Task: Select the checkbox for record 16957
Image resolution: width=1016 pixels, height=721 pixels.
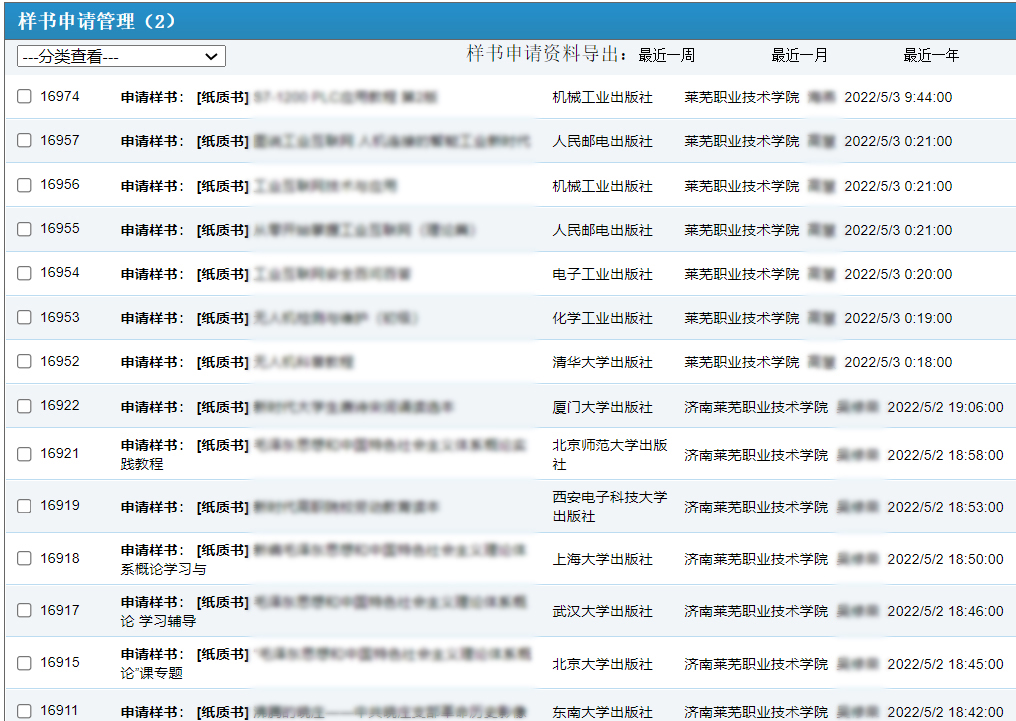Action: pyautogui.click(x=24, y=141)
